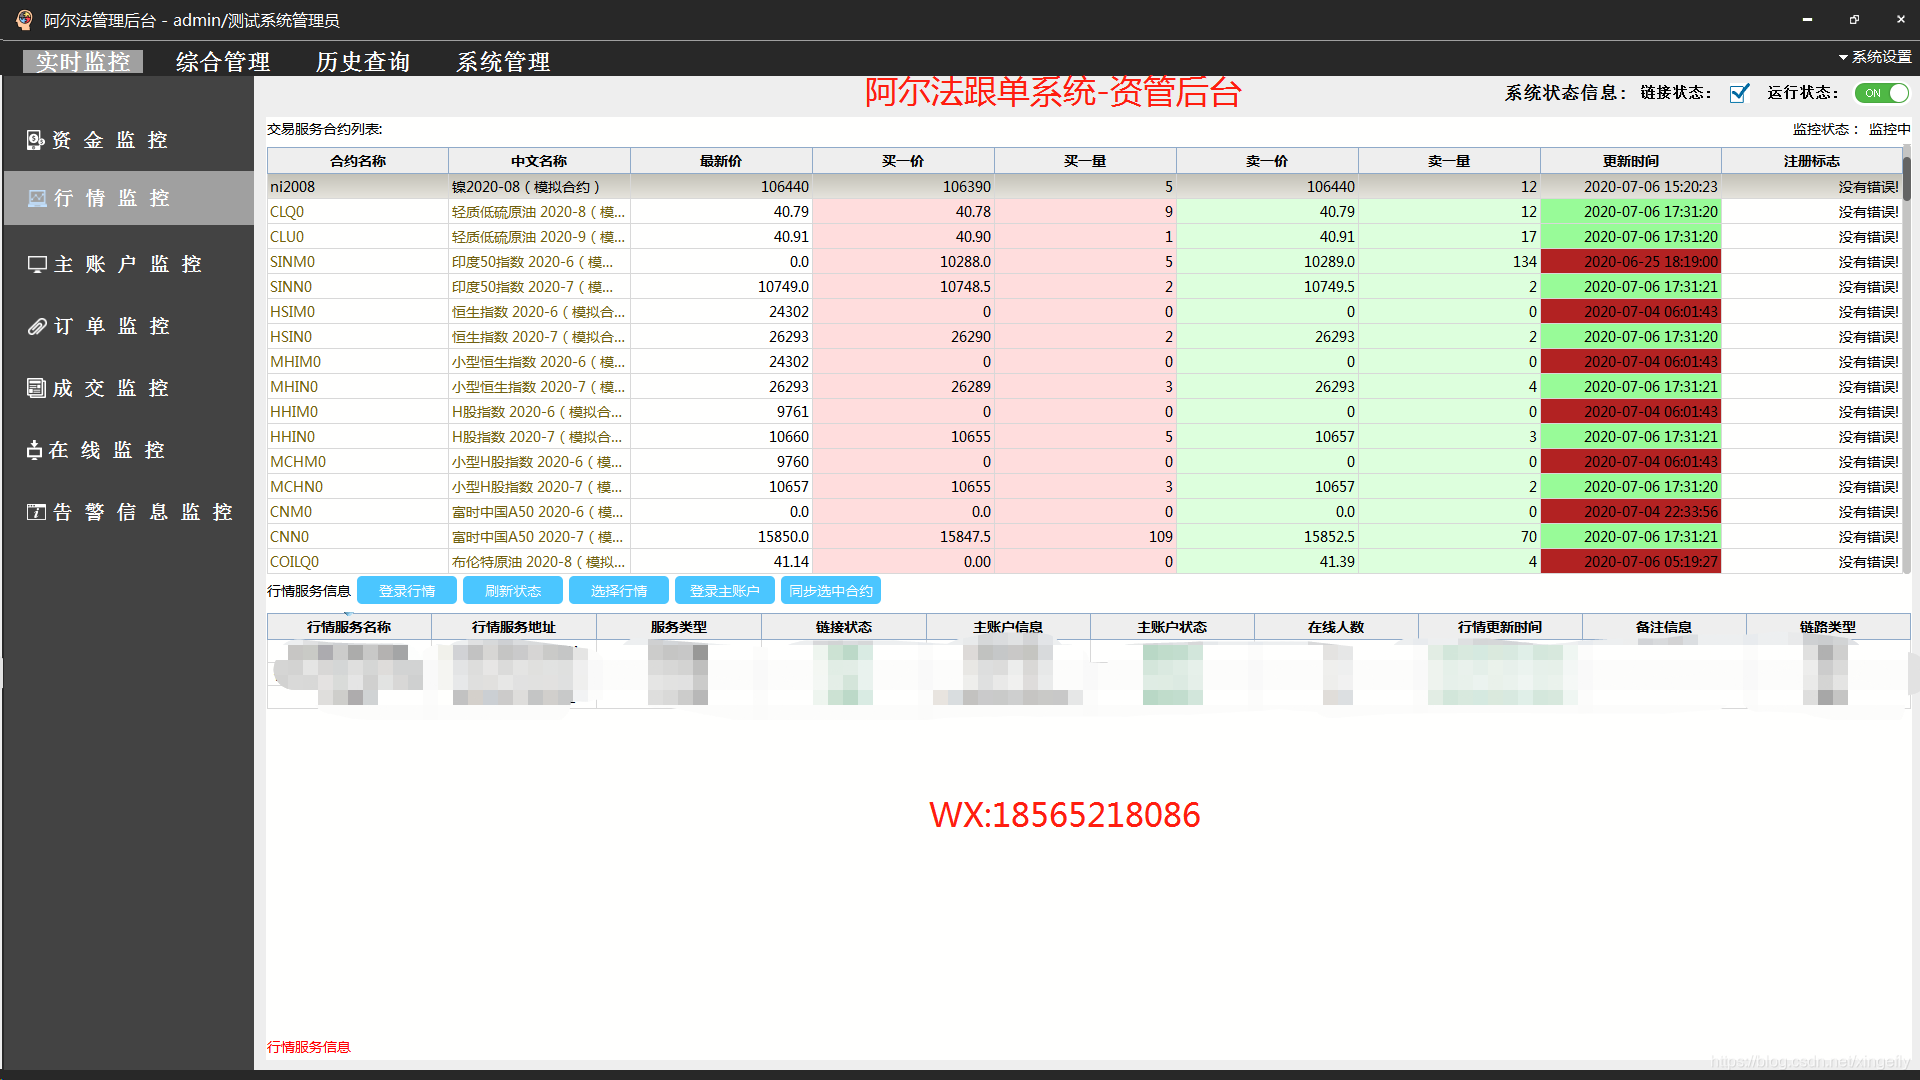Select the SINN0 contract cell

tap(358, 287)
